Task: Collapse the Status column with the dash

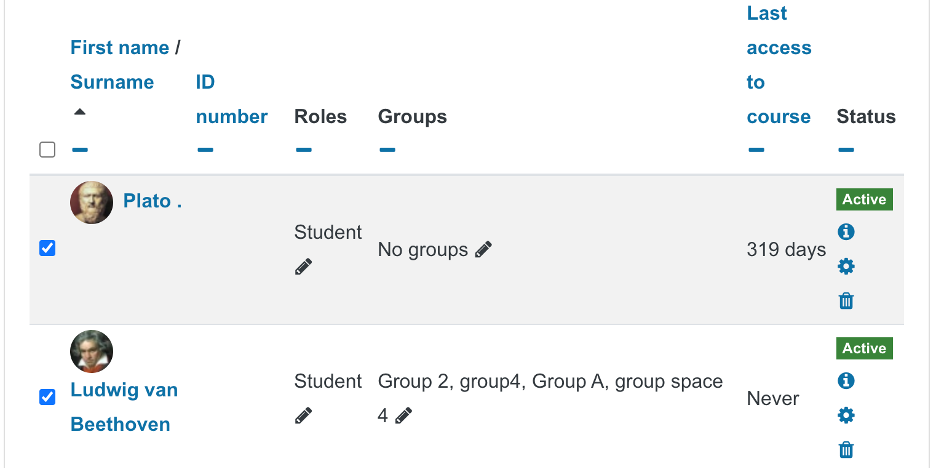Action: (846, 150)
